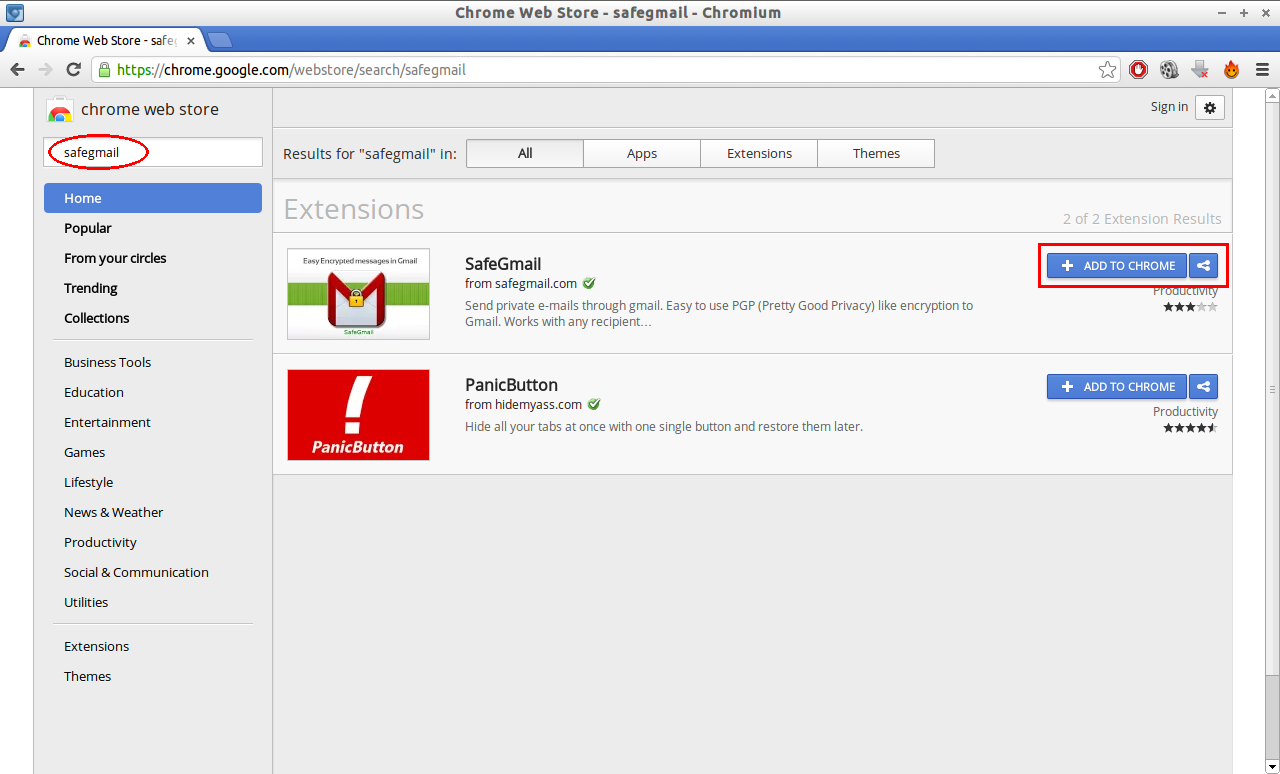Open From your circles section
The image size is (1280, 774).
click(x=115, y=258)
